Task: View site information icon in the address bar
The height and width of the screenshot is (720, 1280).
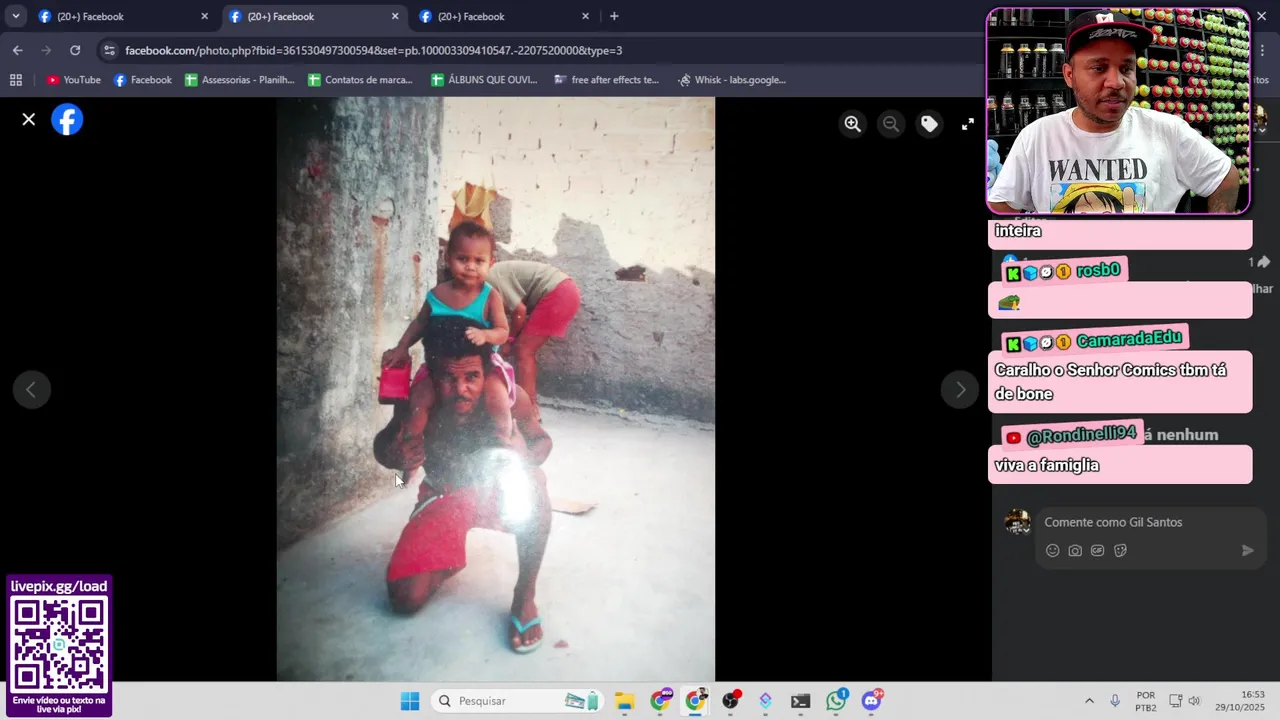Action: pyautogui.click(x=109, y=50)
